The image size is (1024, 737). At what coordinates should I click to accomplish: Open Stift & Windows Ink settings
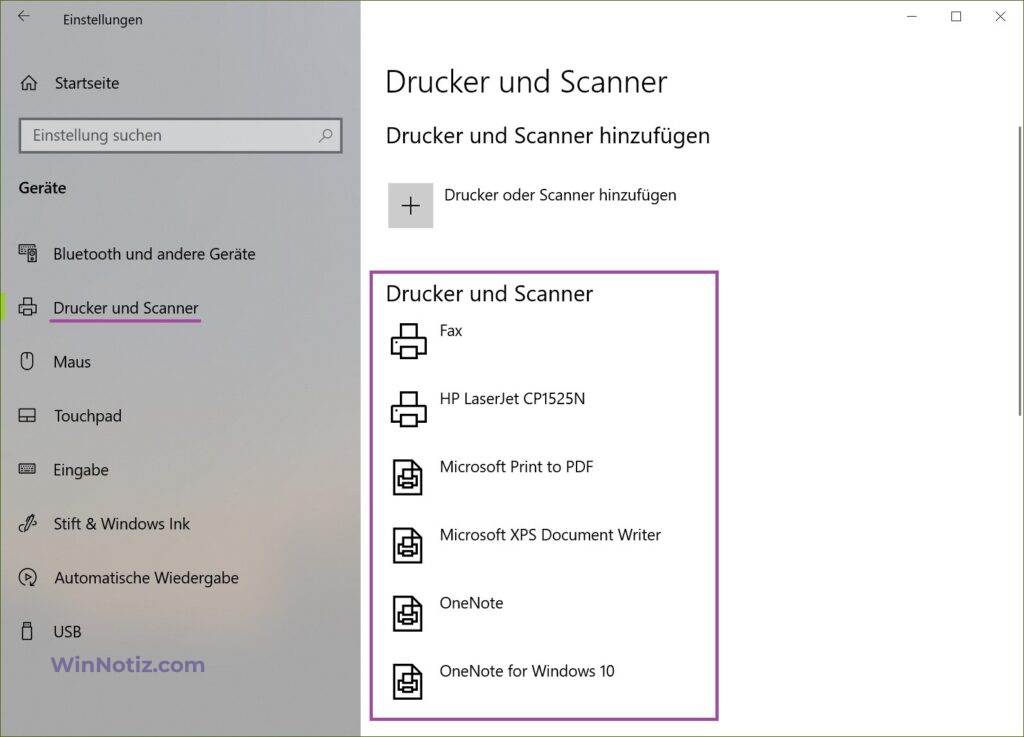(121, 524)
